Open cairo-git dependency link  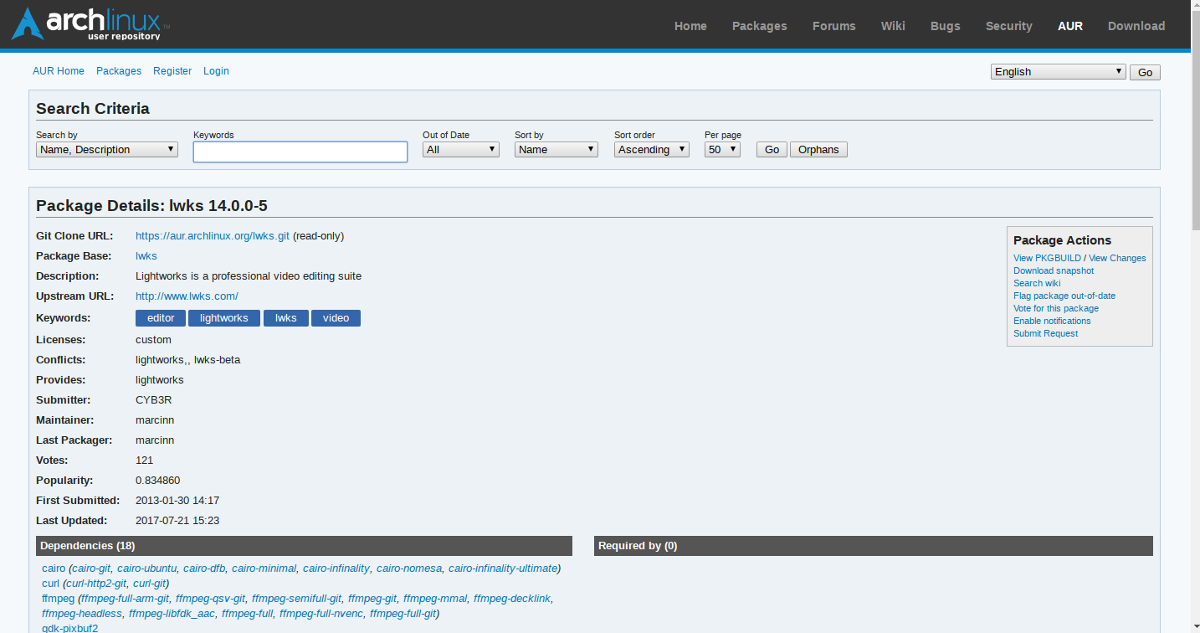point(92,568)
